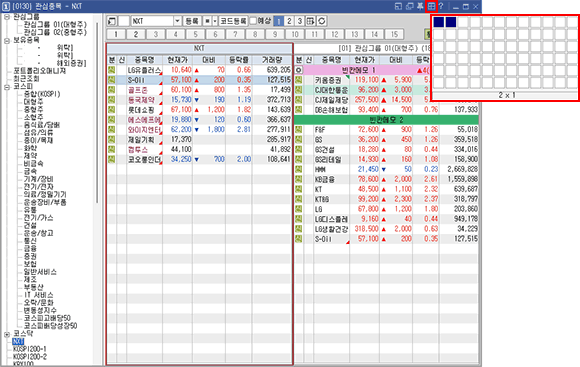Click the chart icon in HMM row
Viewport: 580px width, 367px height.
coord(299,169)
